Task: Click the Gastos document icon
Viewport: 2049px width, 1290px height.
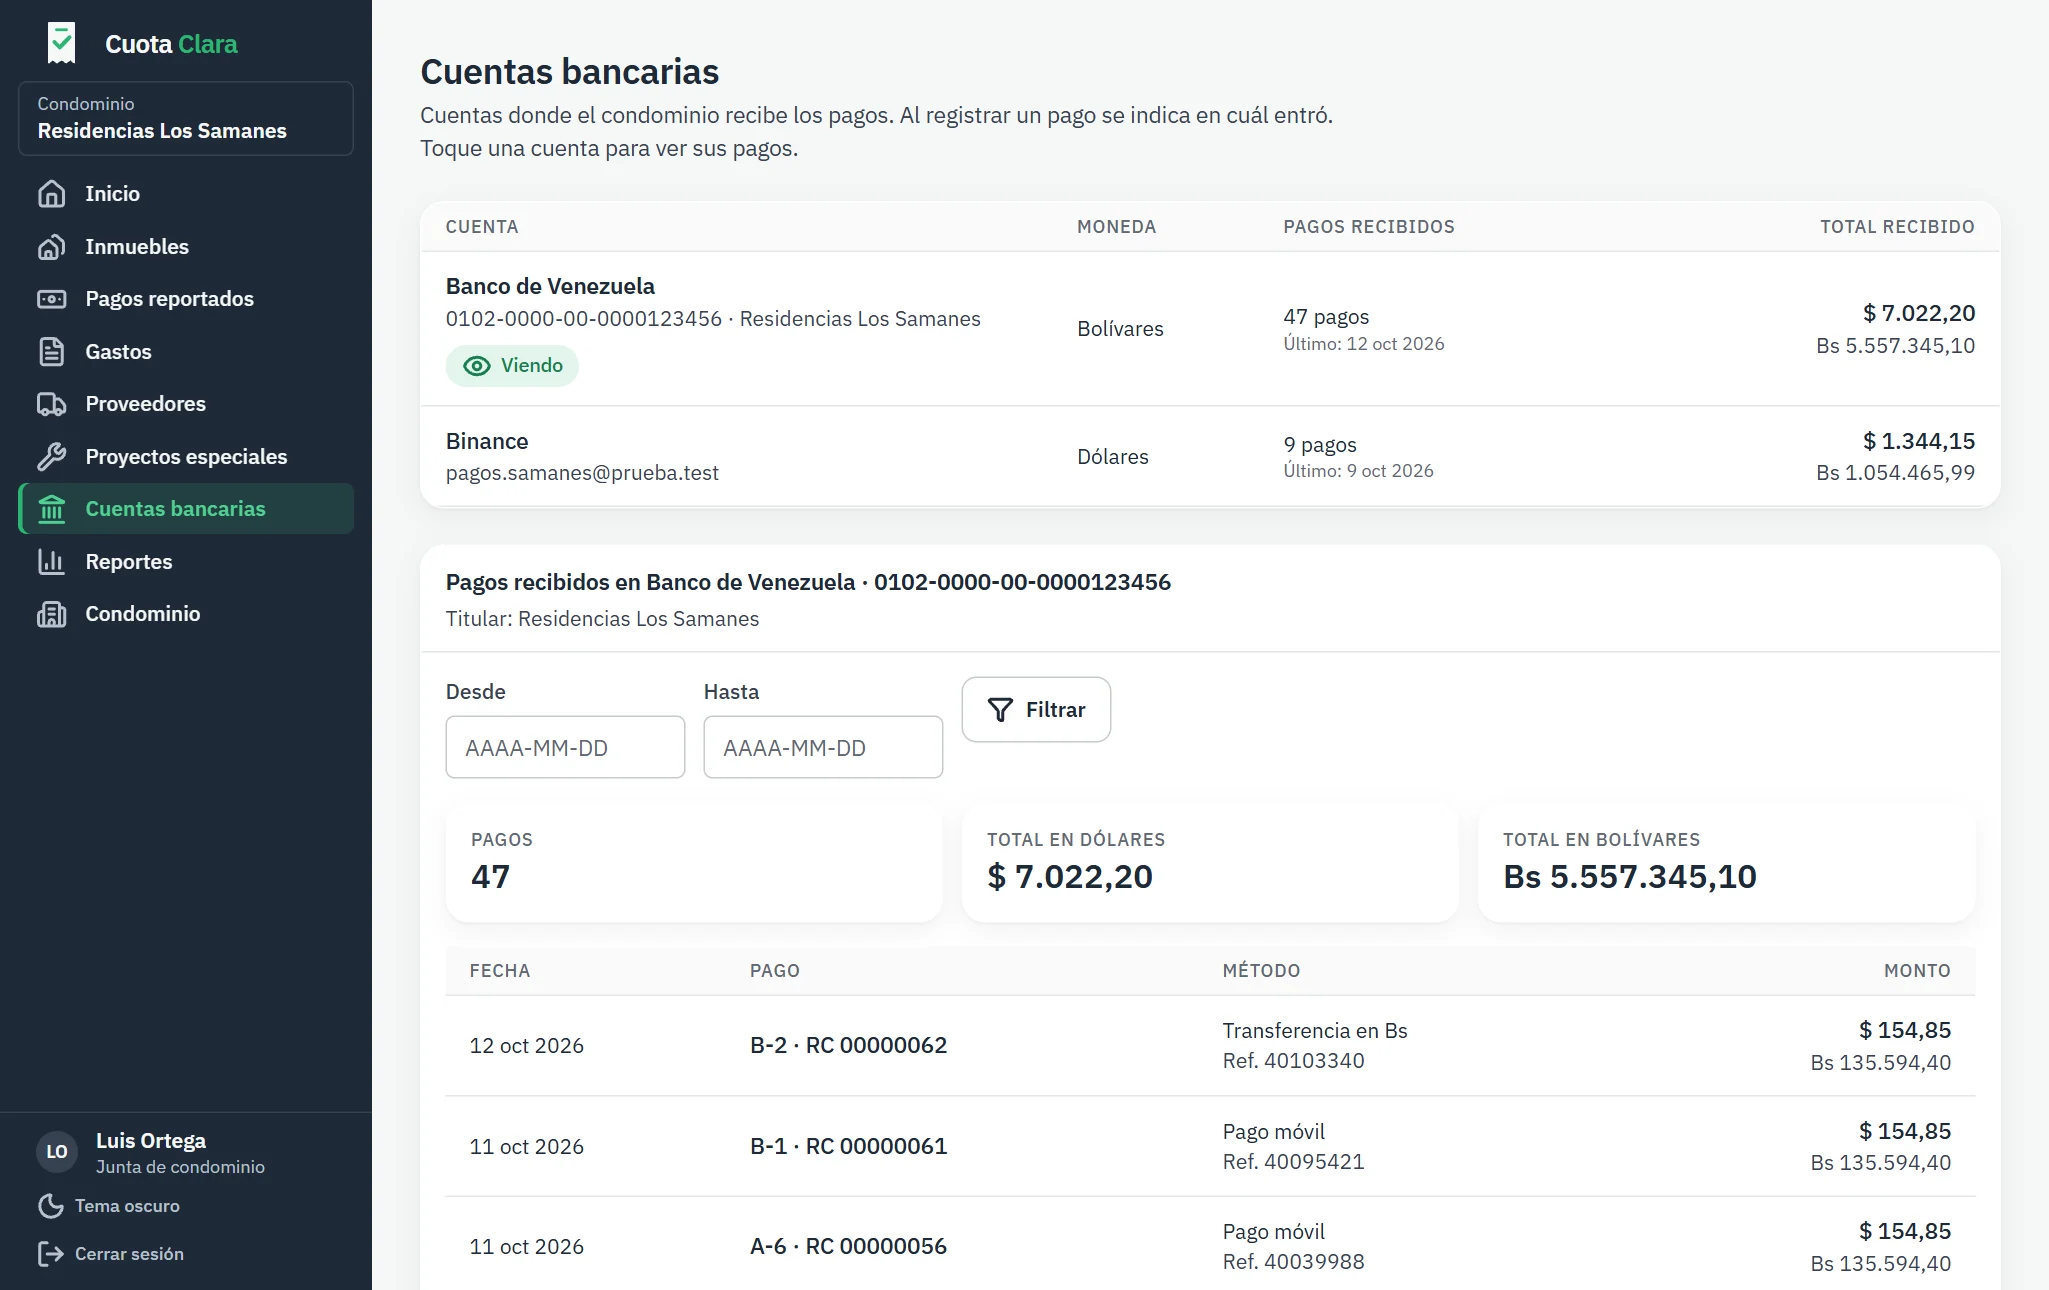Action: pos(51,352)
